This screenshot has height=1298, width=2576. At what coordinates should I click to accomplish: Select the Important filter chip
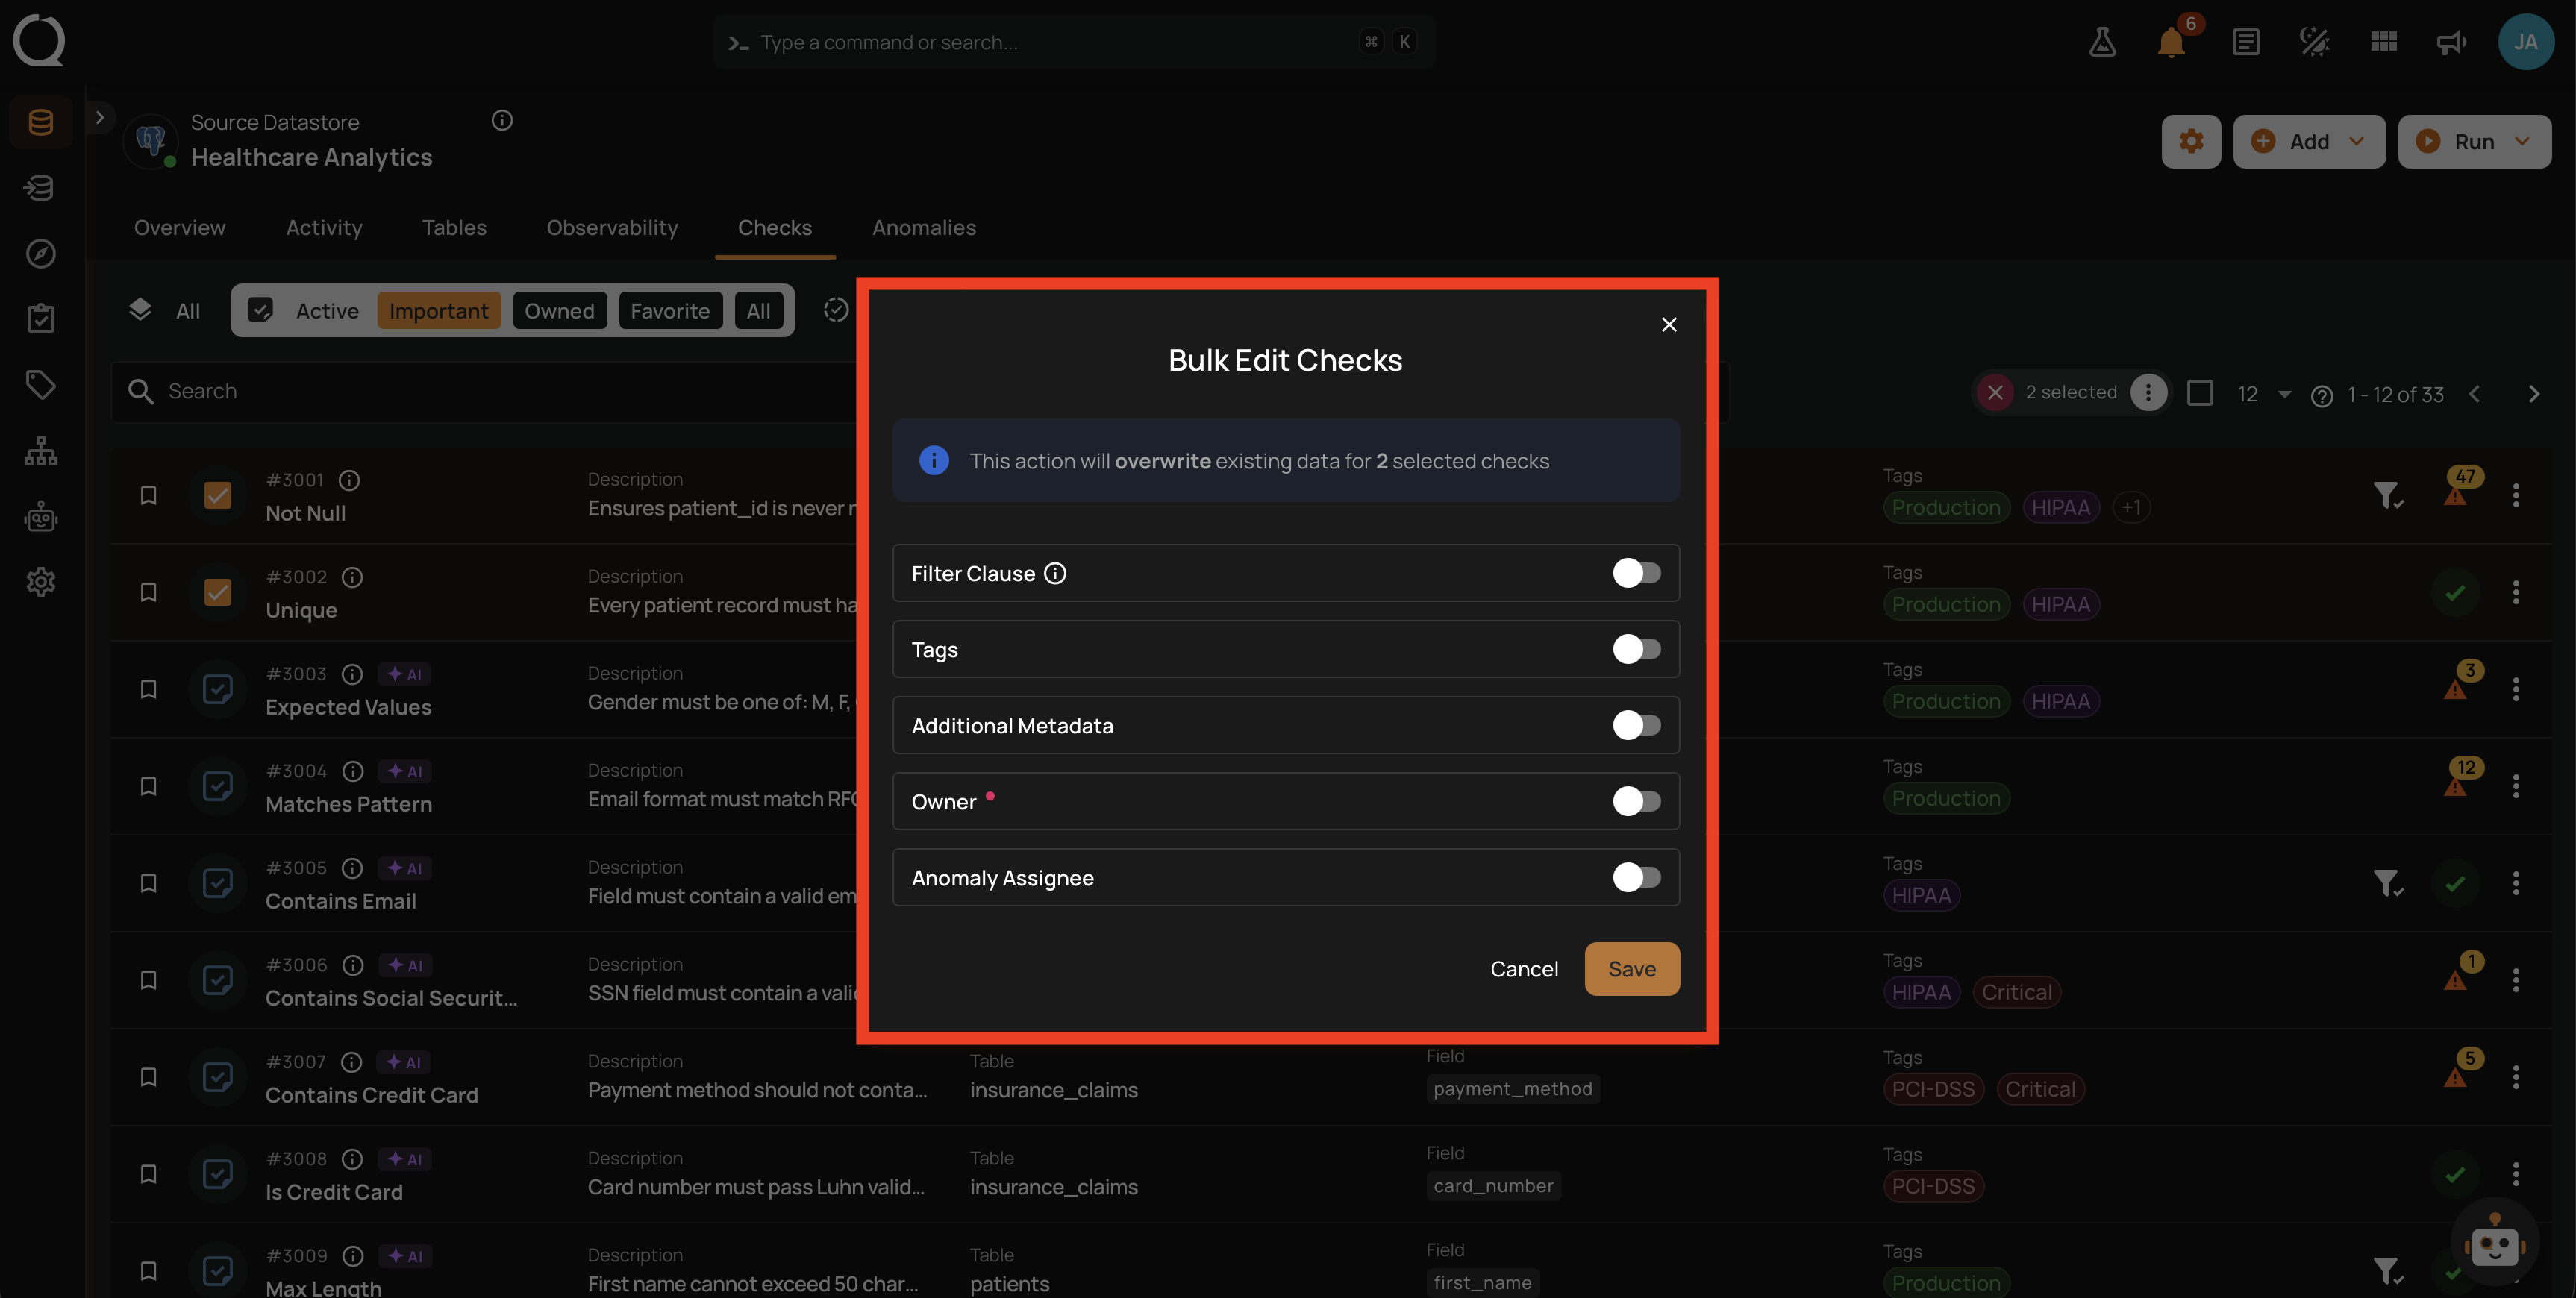(439, 310)
